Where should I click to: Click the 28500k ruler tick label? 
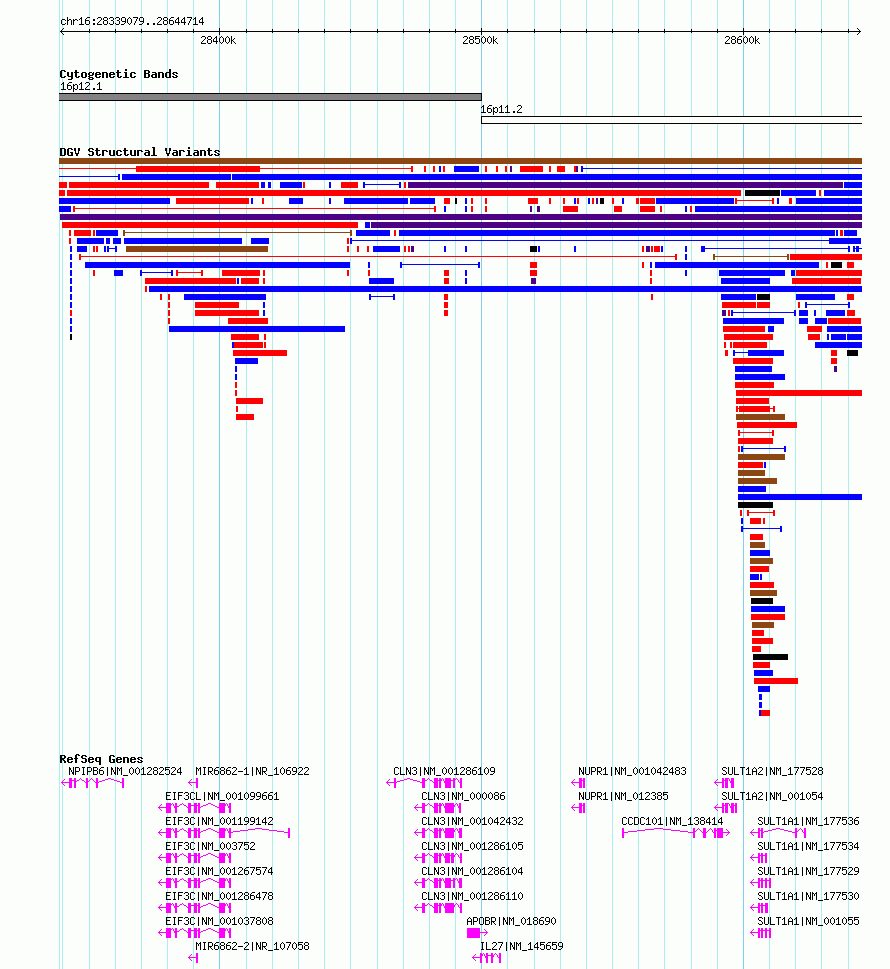tap(480, 40)
